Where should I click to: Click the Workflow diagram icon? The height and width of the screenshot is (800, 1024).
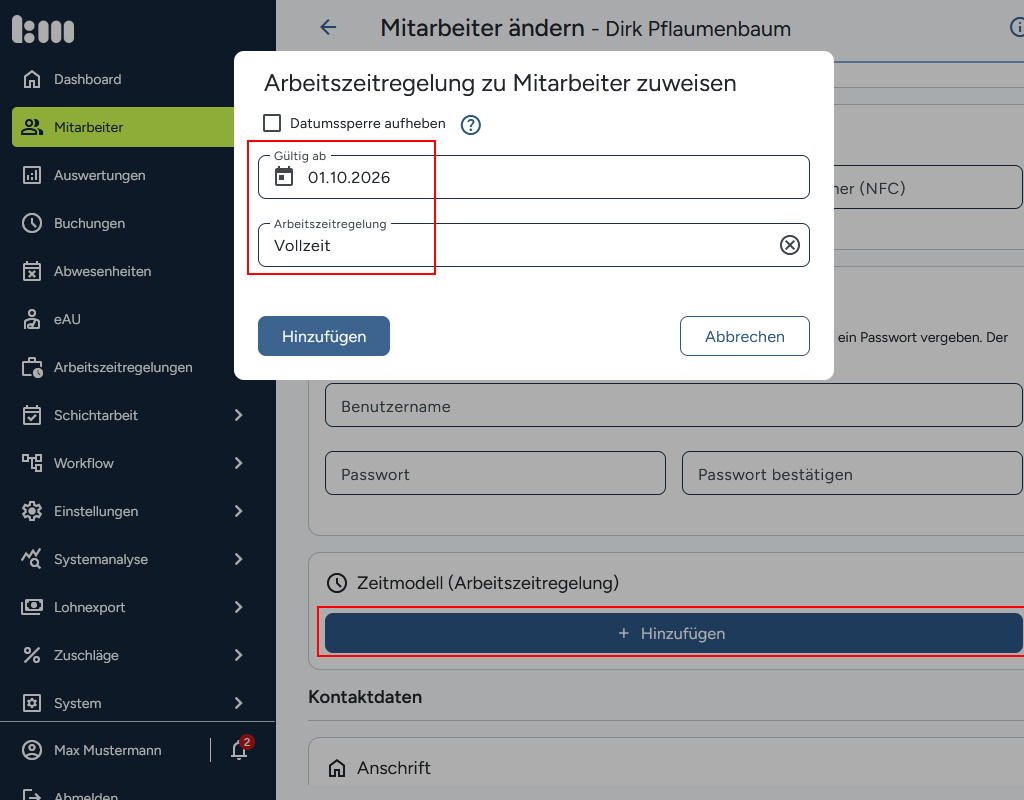point(31,463)
